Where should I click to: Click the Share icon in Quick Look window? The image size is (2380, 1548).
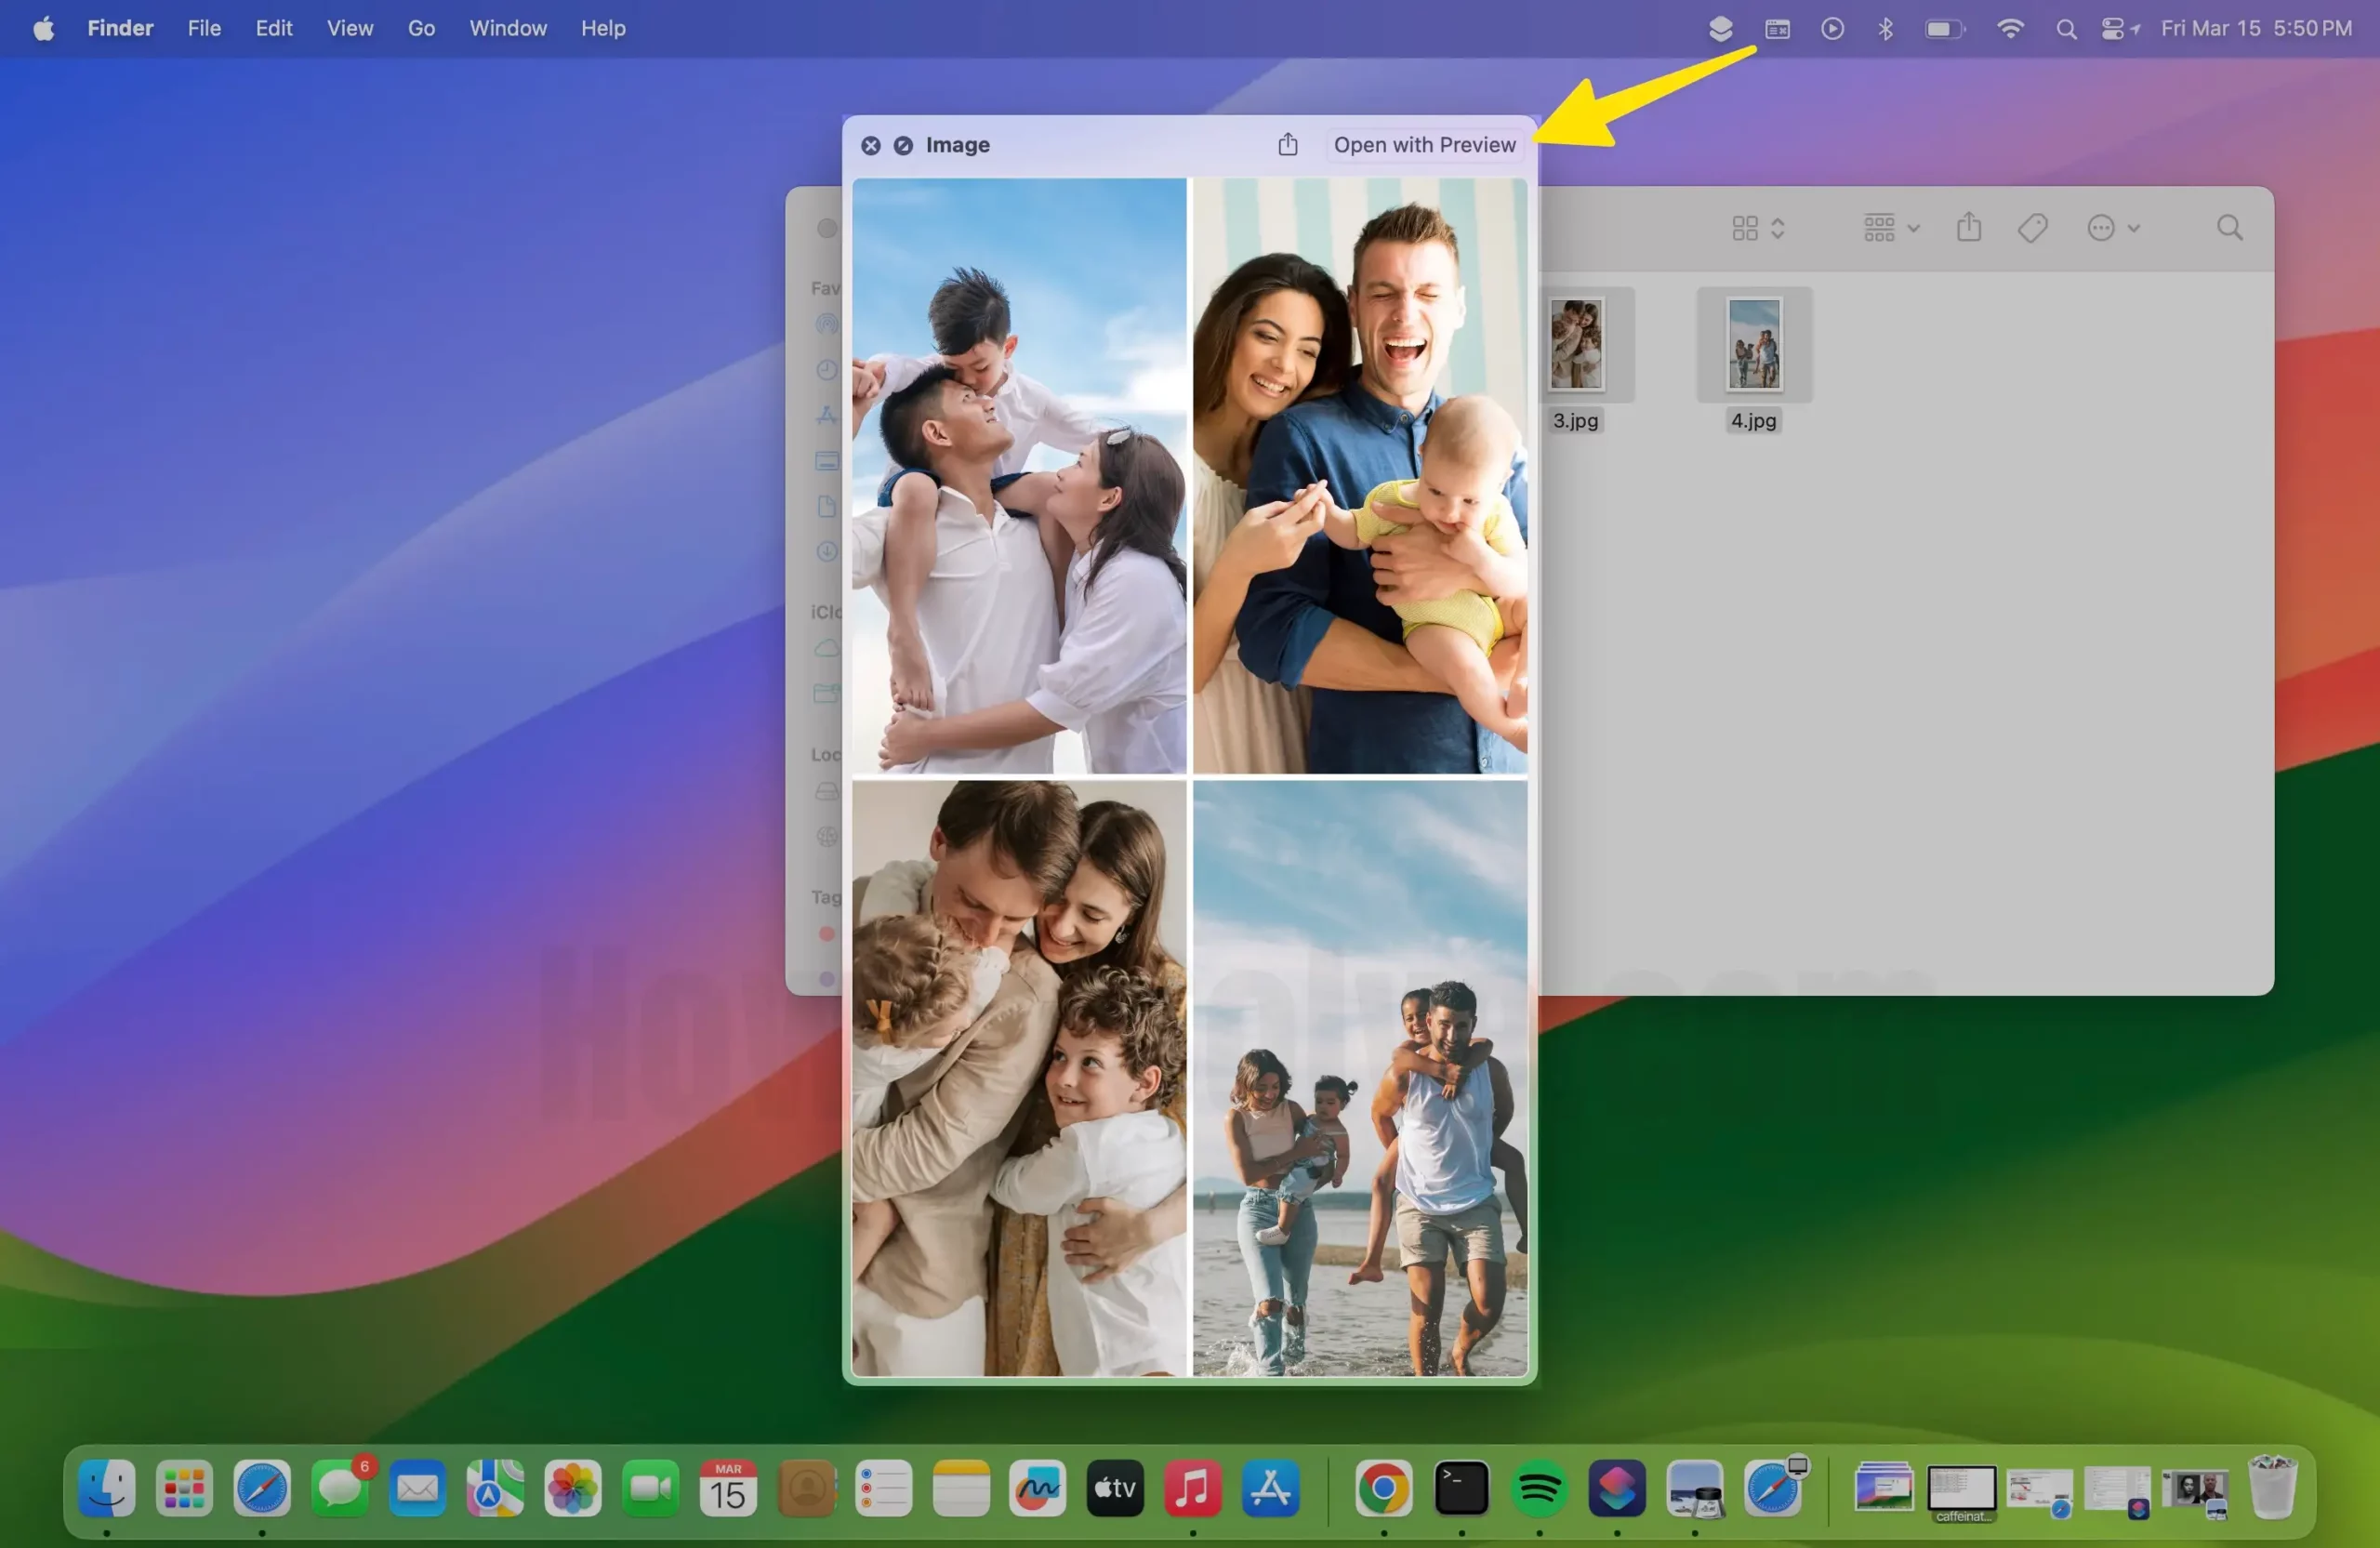pyautogui.click(x=1287, y=145)
